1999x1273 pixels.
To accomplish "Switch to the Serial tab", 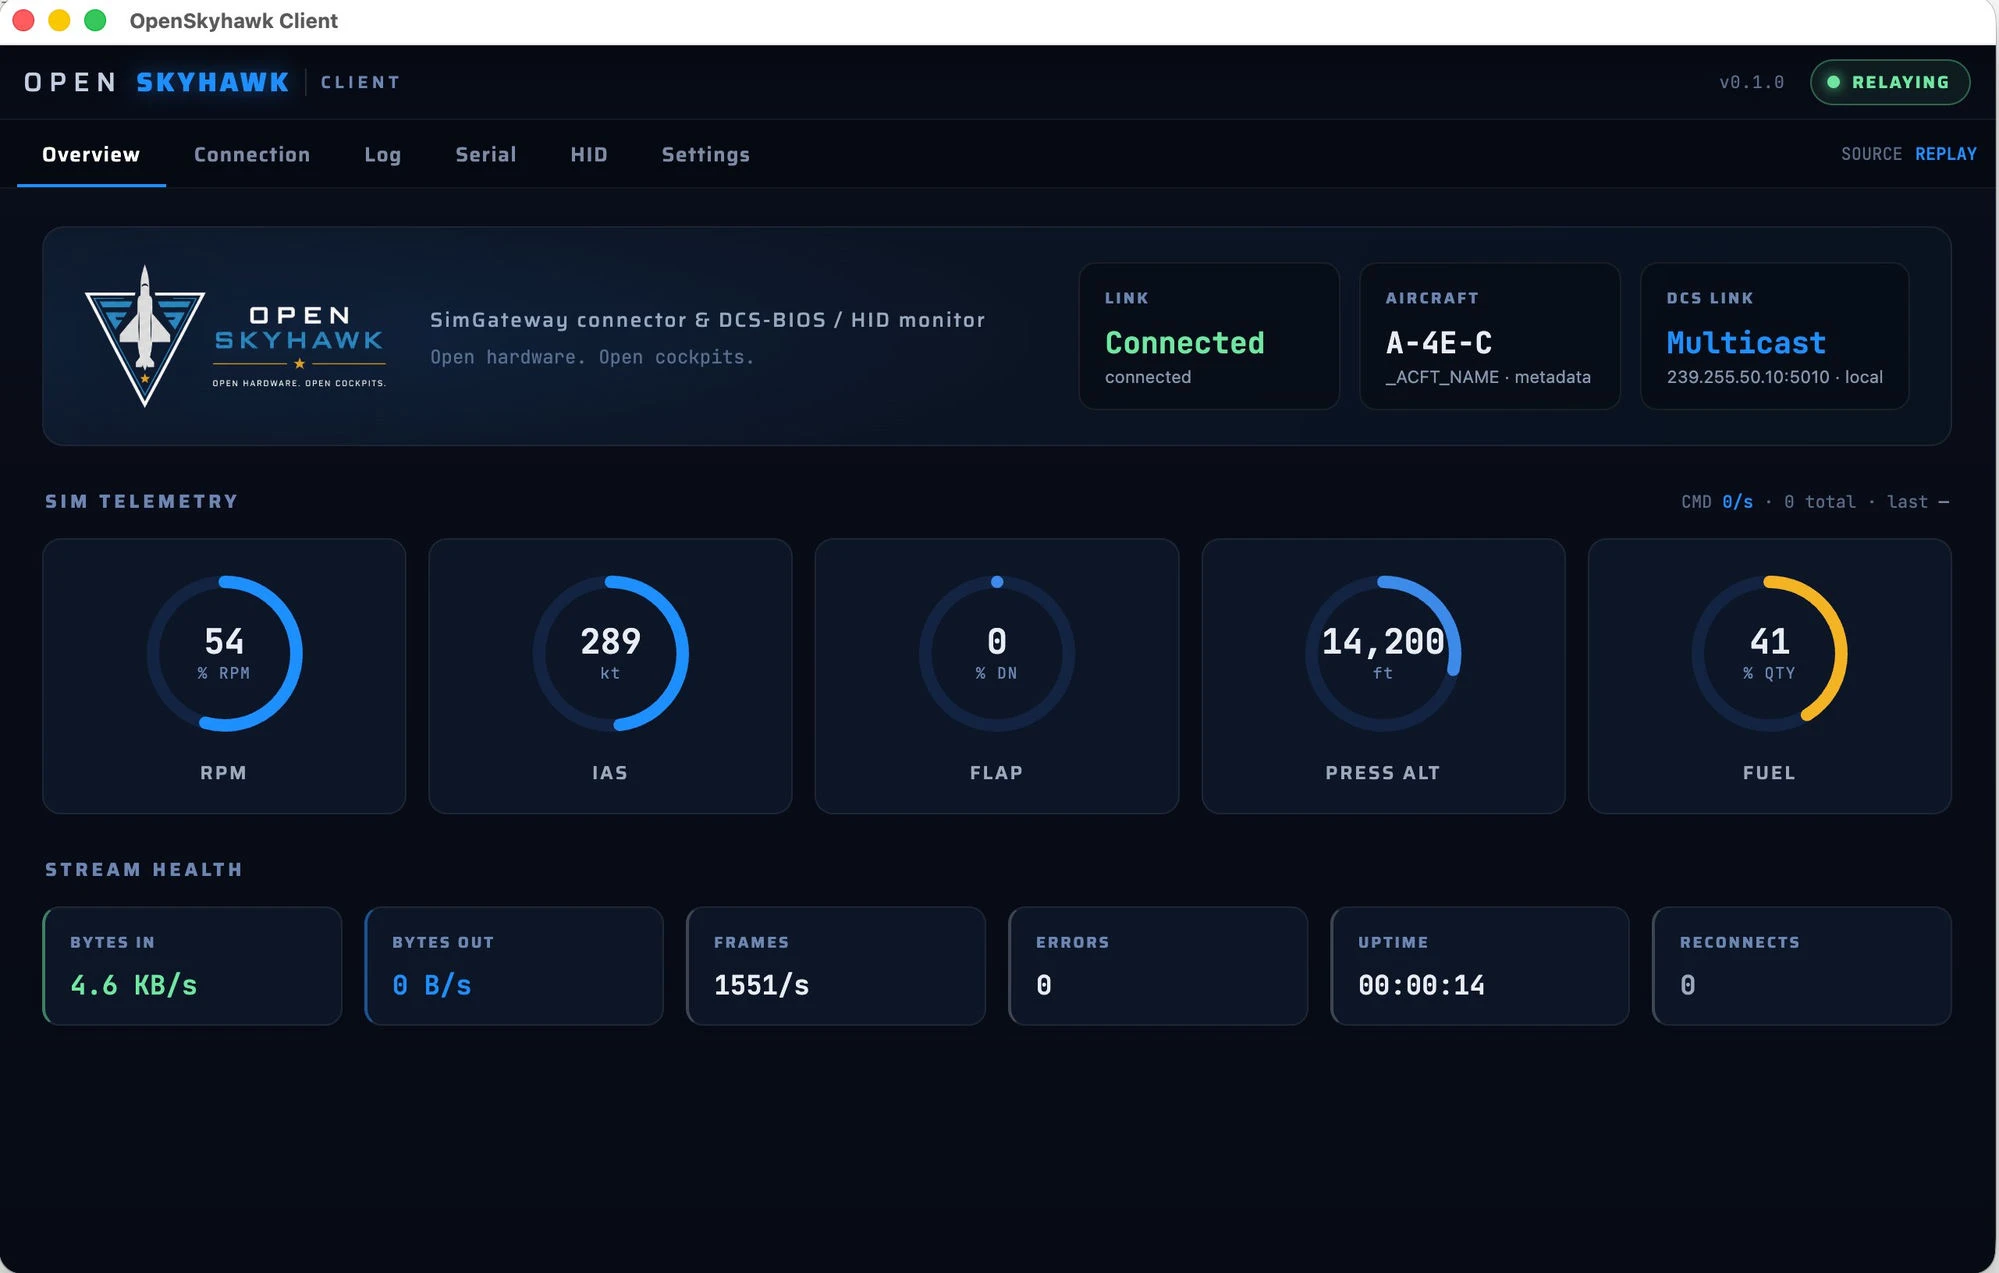I will 486,154.
